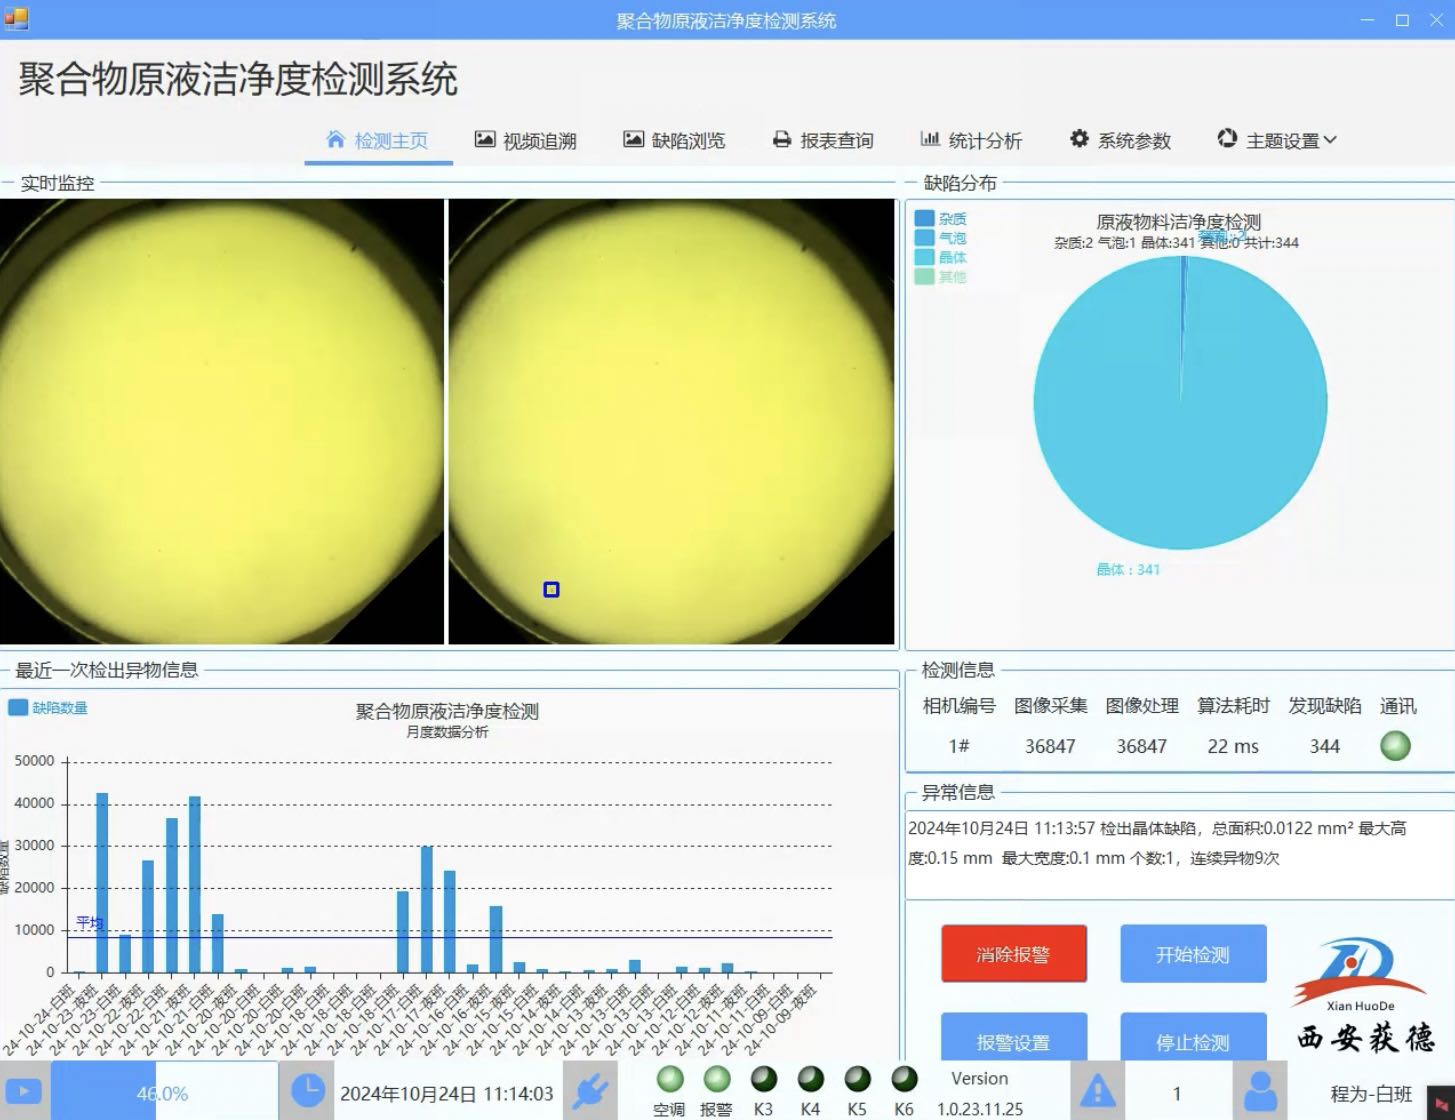Toggle the 杂质 series in the pie legend

pyautogui.click(x=940, y=217)
